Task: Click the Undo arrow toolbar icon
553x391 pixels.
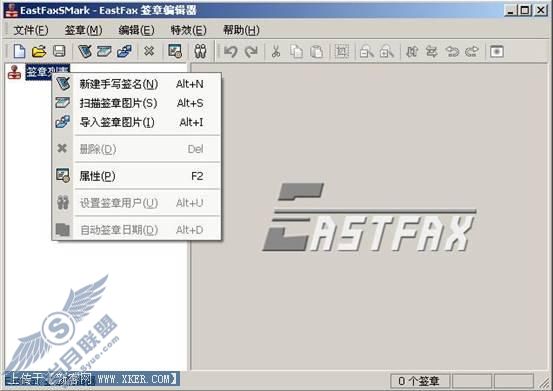Action: pyautogui.click(x=231, y=52)
